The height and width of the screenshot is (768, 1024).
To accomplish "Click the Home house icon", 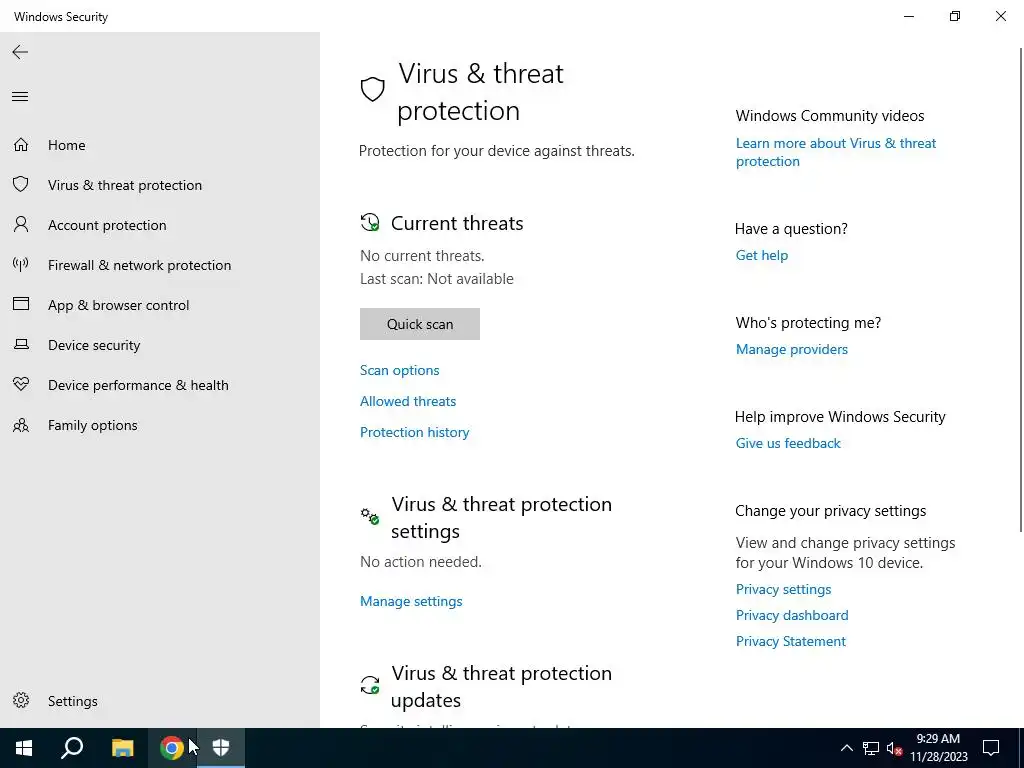I will (x=21, y=144).
